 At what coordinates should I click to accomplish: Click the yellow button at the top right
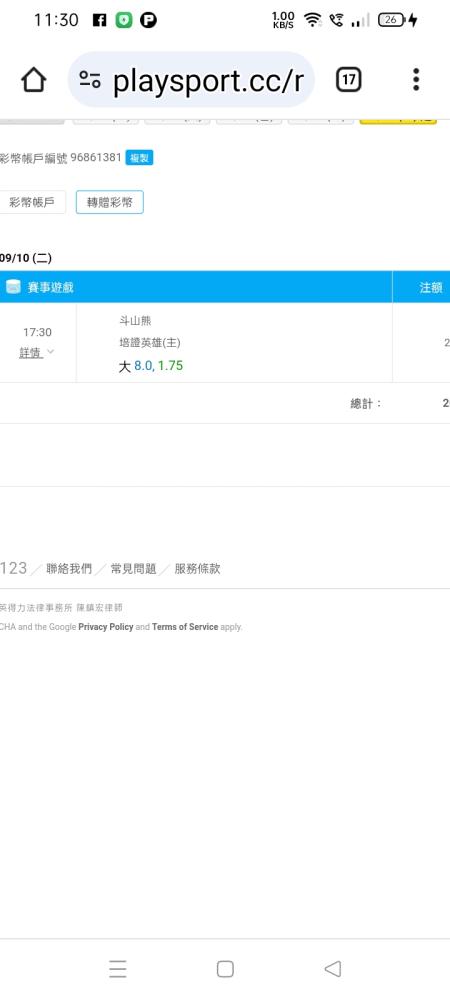coord(398,119)
